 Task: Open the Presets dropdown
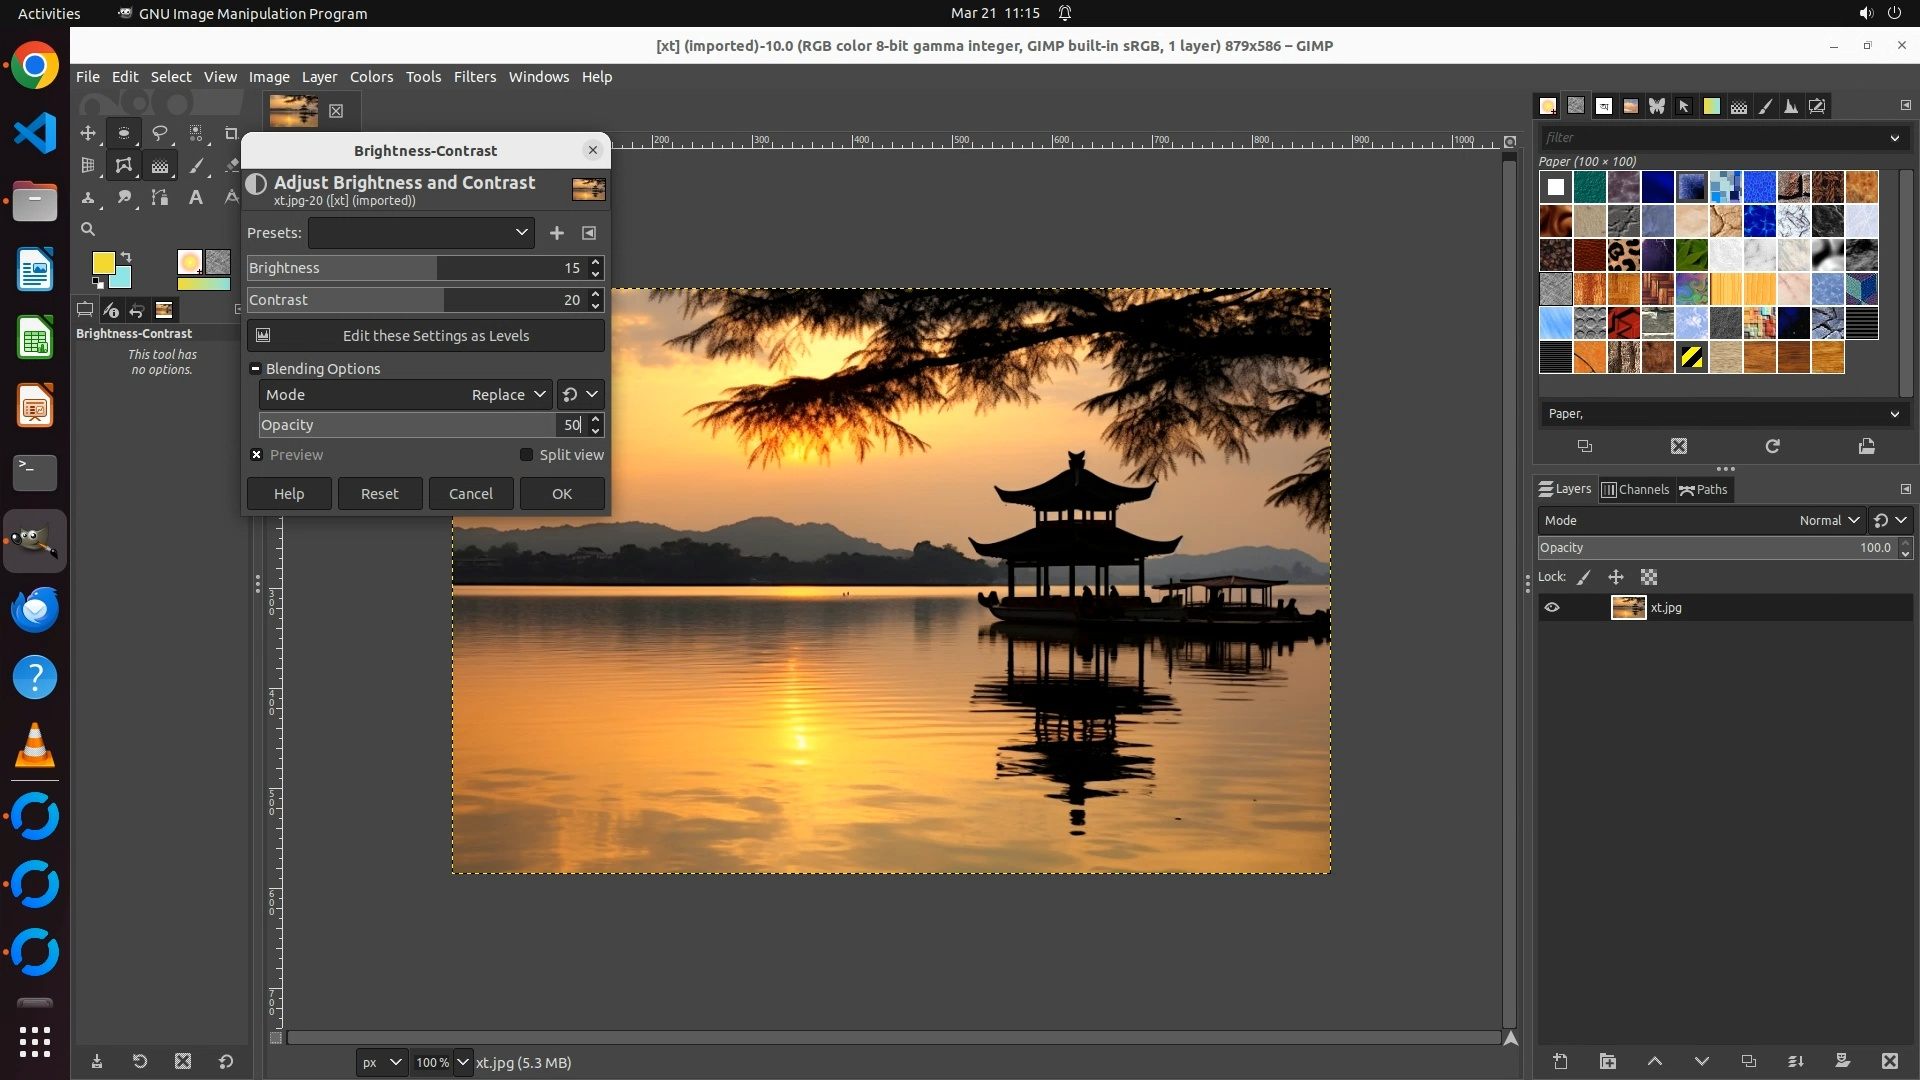[x=421, y=233]
